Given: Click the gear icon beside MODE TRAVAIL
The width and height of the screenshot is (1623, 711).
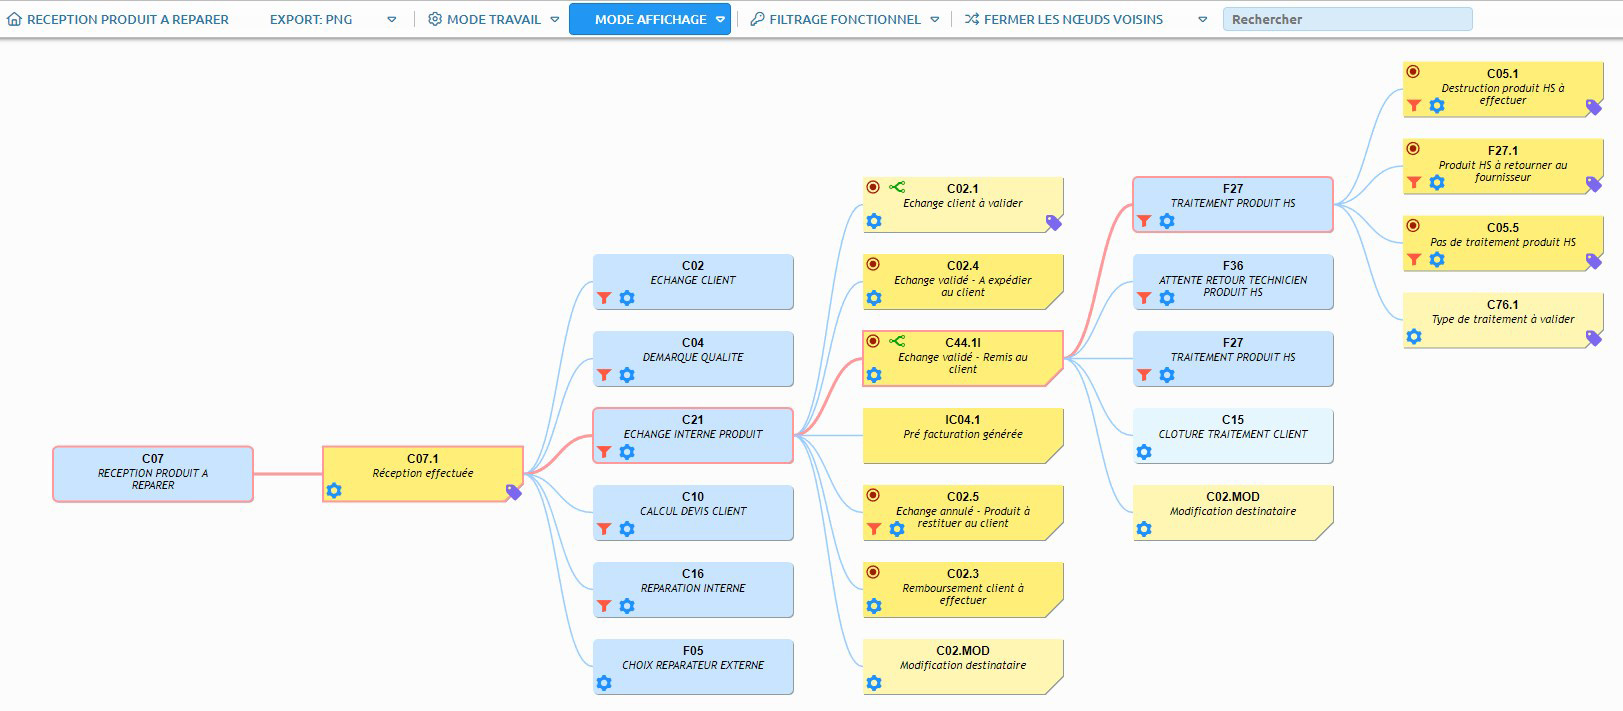Looking at the screenshot, I should (x=435, y=19).
